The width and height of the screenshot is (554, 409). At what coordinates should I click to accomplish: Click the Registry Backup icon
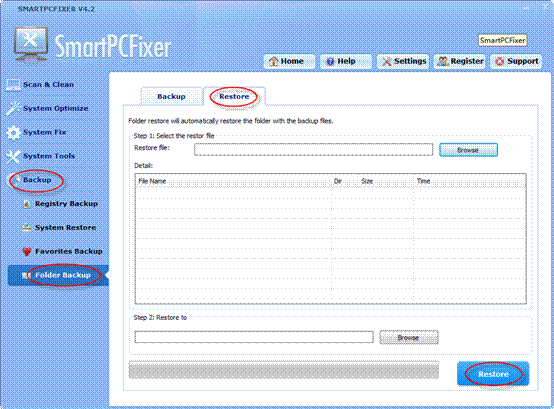[x=27, y=204]
